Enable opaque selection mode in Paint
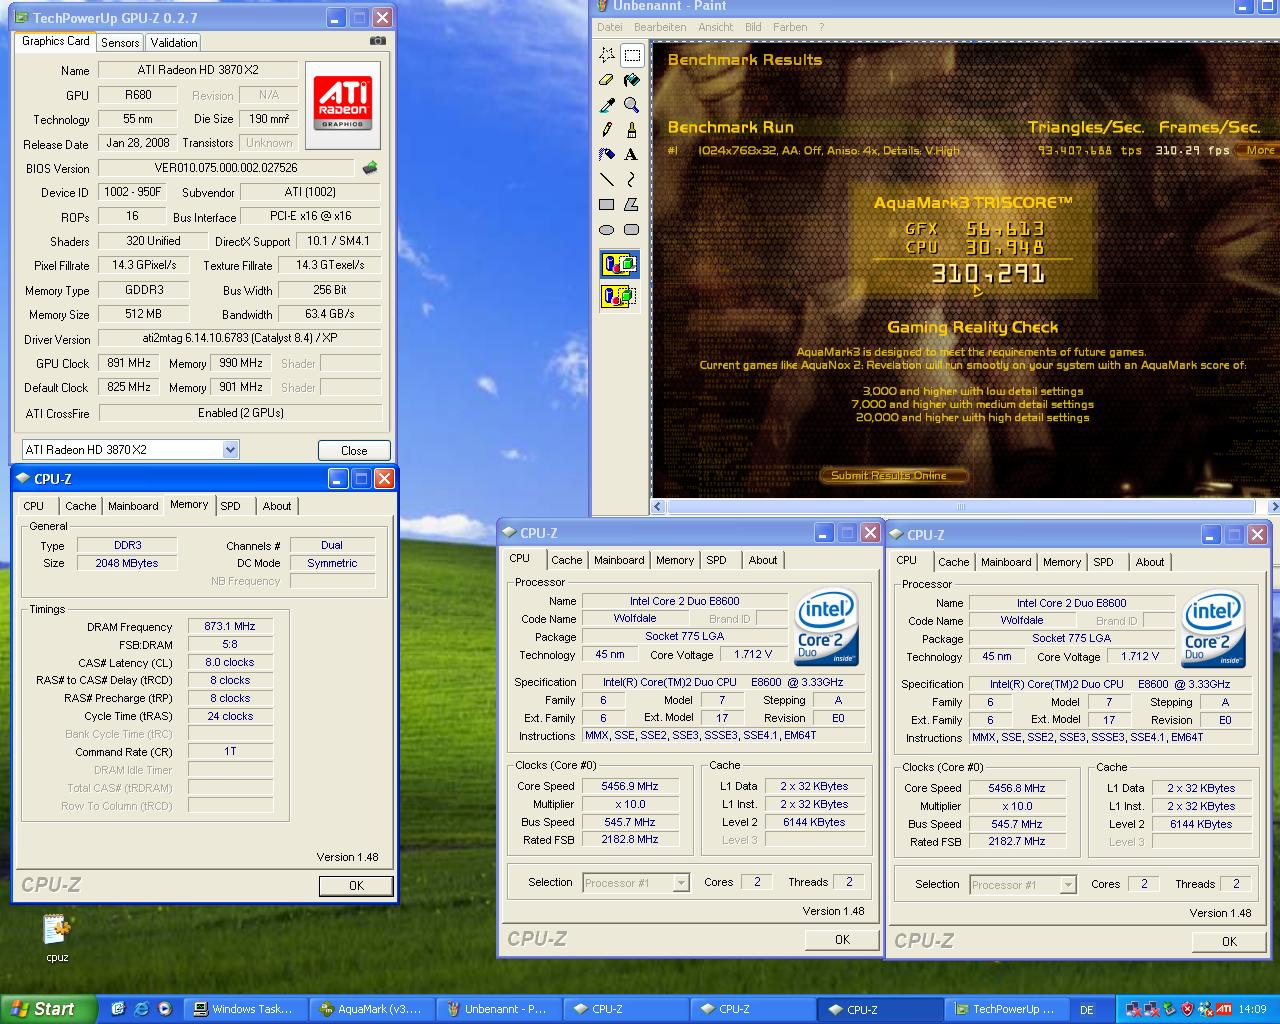 (620, 265)
